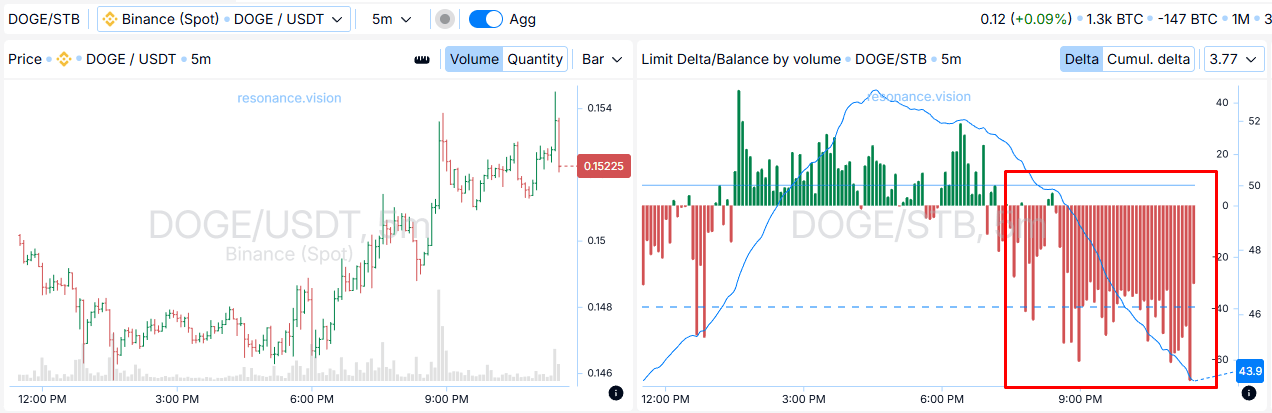The image size is (1272, 413).
Task: Open the Bar chart type dropdown
Action: click(602, 59)
